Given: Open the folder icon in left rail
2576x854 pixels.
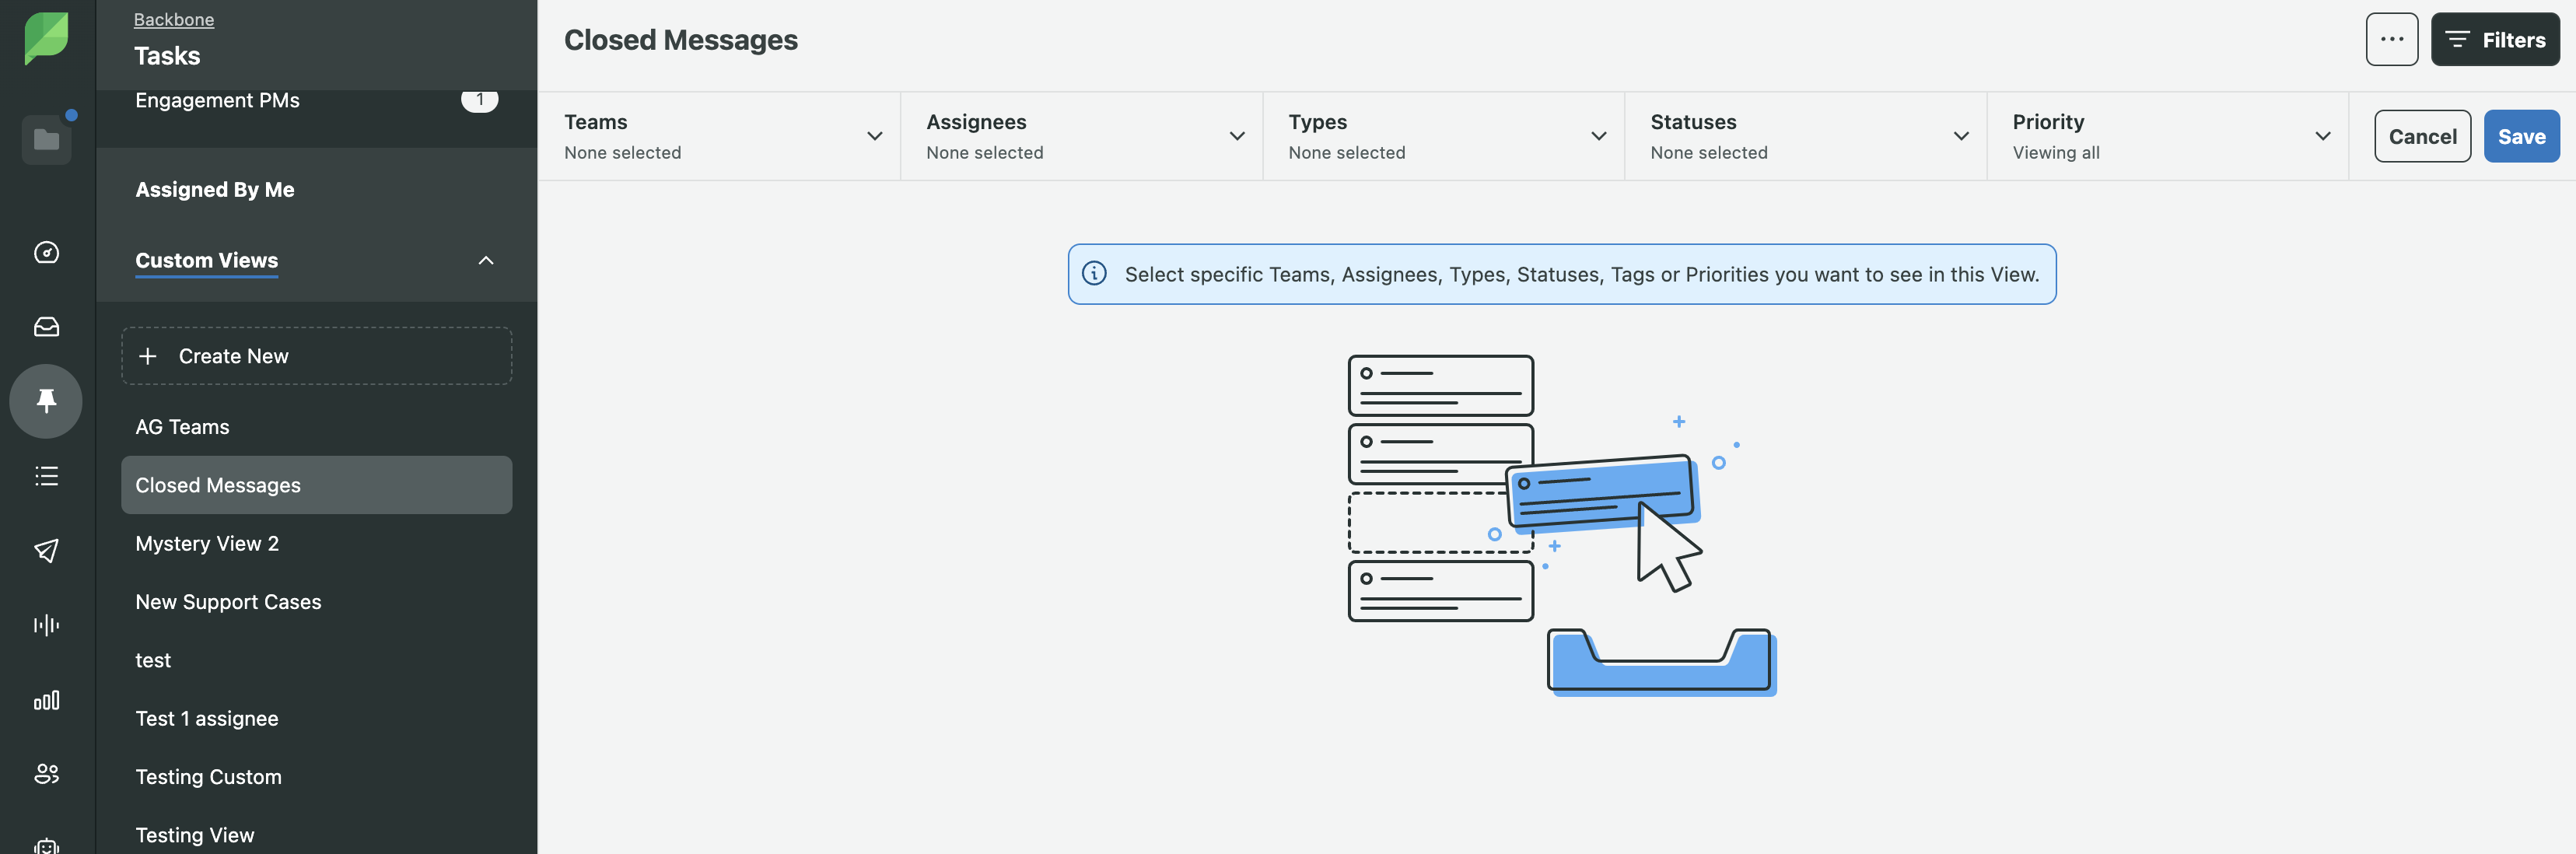Looking at the screenshot, I should pos(46,139).
